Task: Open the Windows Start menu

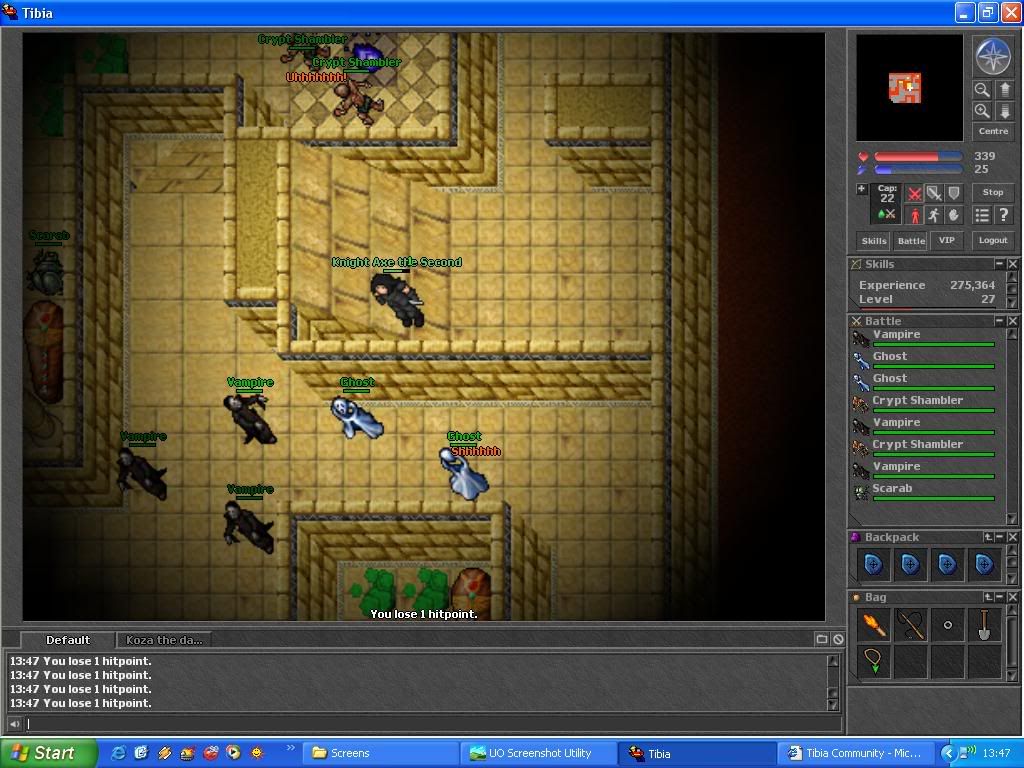Action: pyautogui.click(x=48, y=753)
